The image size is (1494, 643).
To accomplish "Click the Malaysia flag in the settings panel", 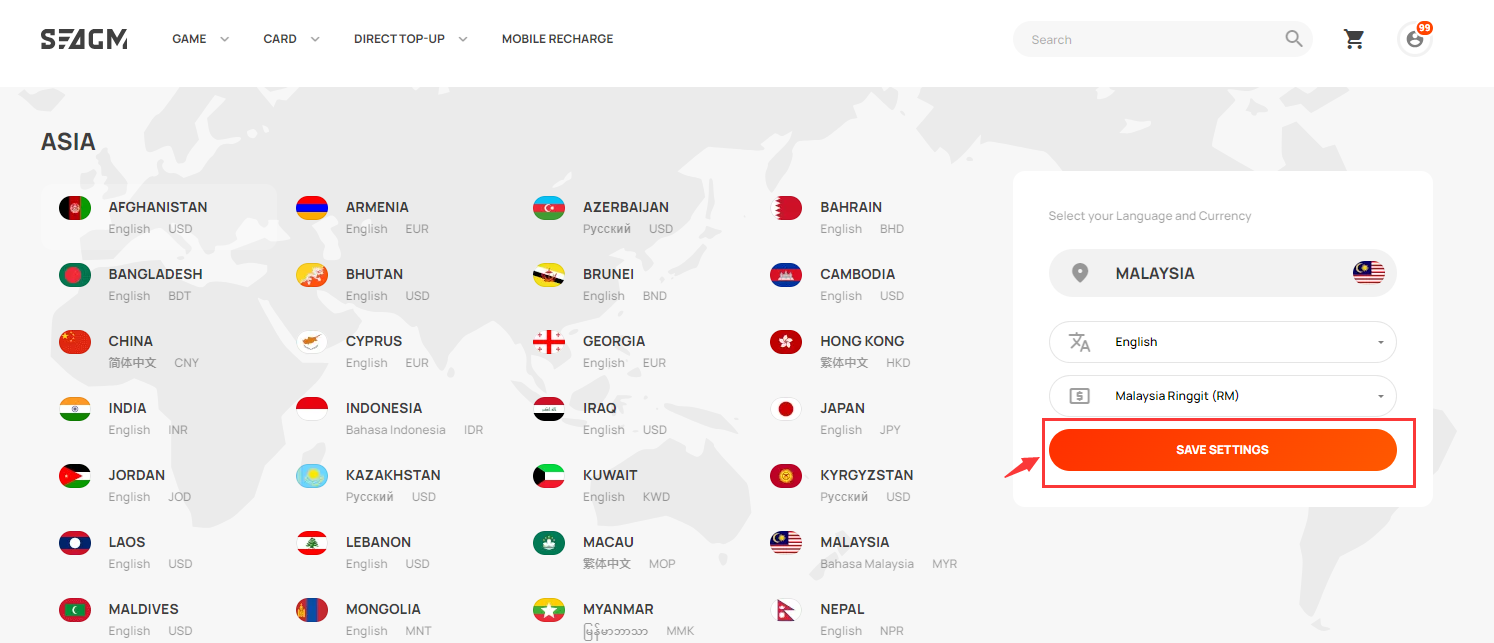I will 1369,273.
